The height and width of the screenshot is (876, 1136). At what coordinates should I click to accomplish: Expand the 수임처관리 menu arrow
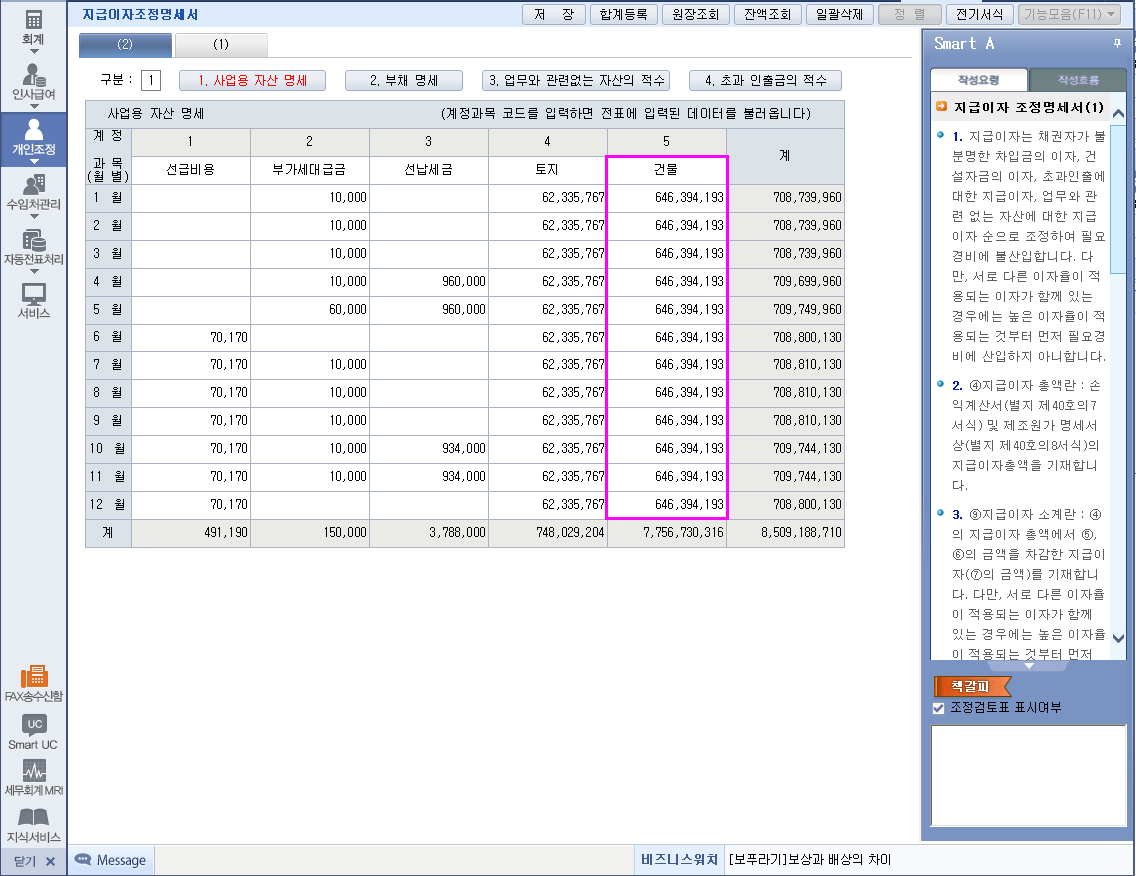(x=33, y=217)
